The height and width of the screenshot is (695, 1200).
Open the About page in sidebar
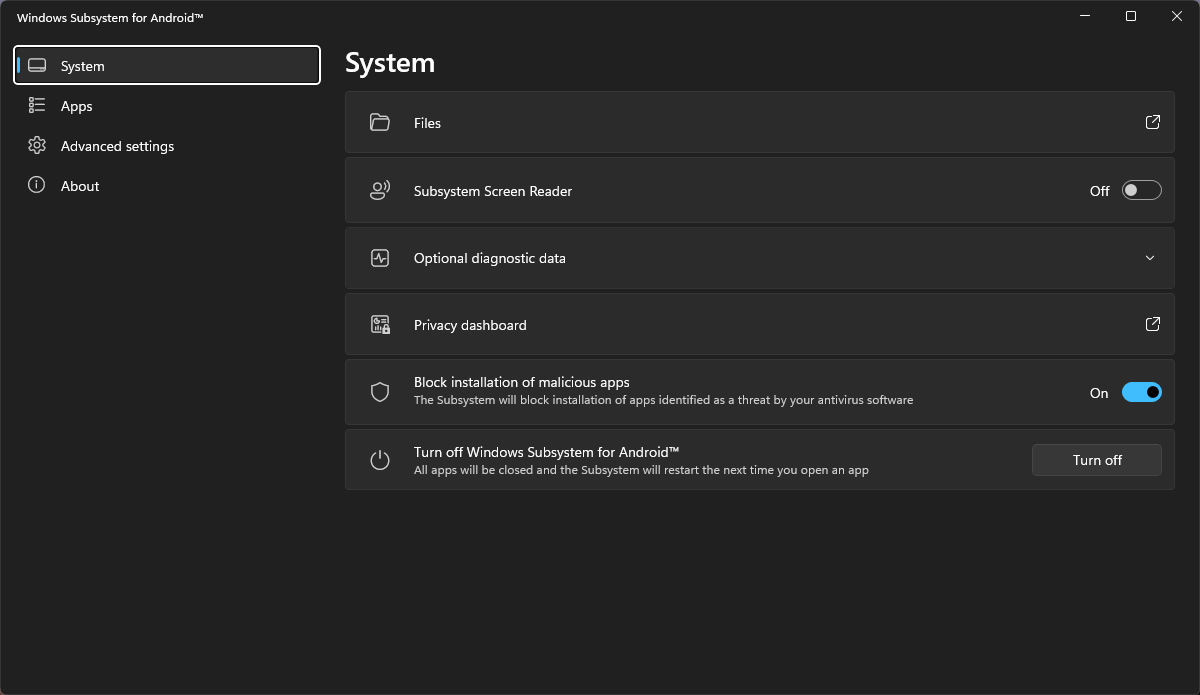[79, 186]
